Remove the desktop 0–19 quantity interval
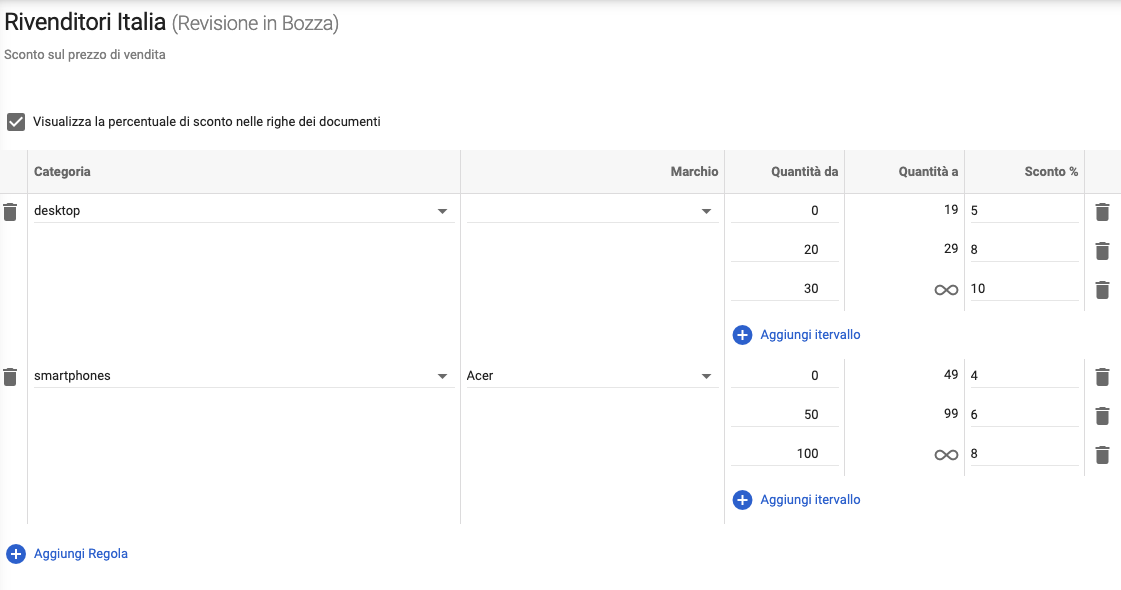The width and height of the screenshot is (1121, 590). (1102, 212)
